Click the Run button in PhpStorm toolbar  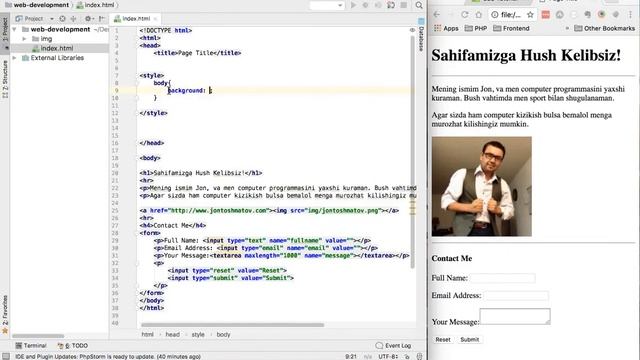coord(353,5)
